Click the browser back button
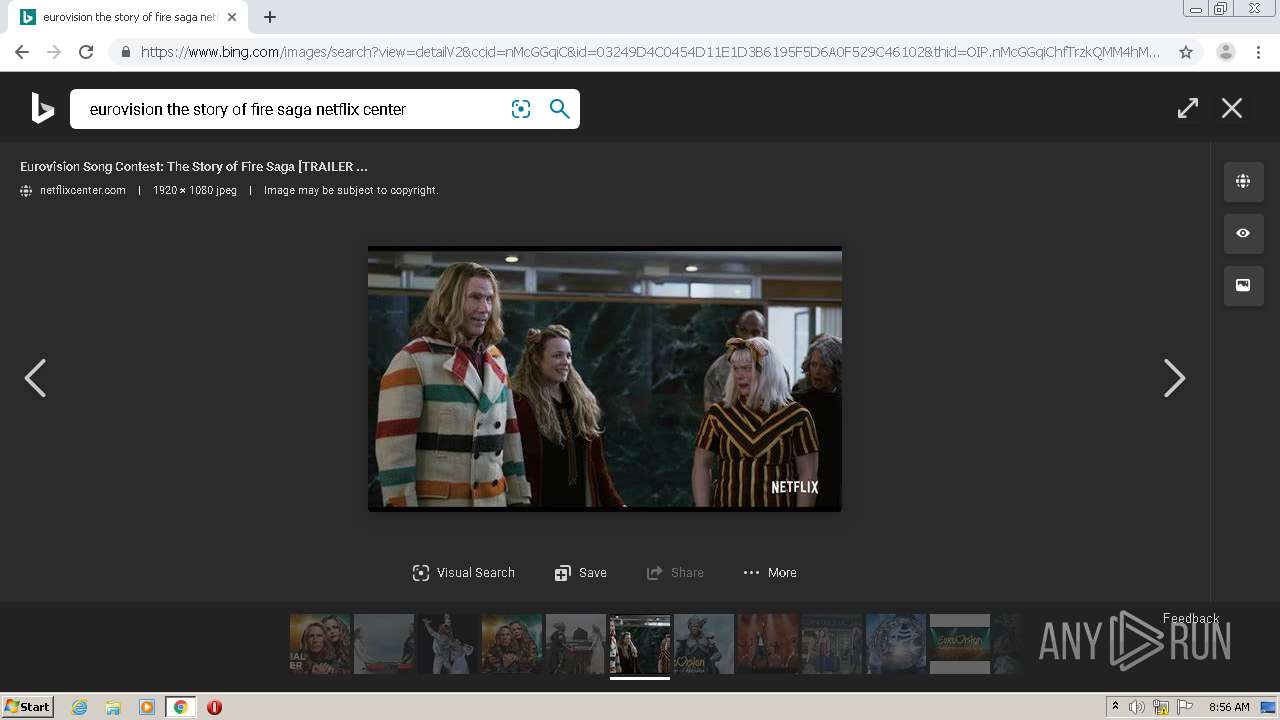The image size is (1280, 720). 22,52
